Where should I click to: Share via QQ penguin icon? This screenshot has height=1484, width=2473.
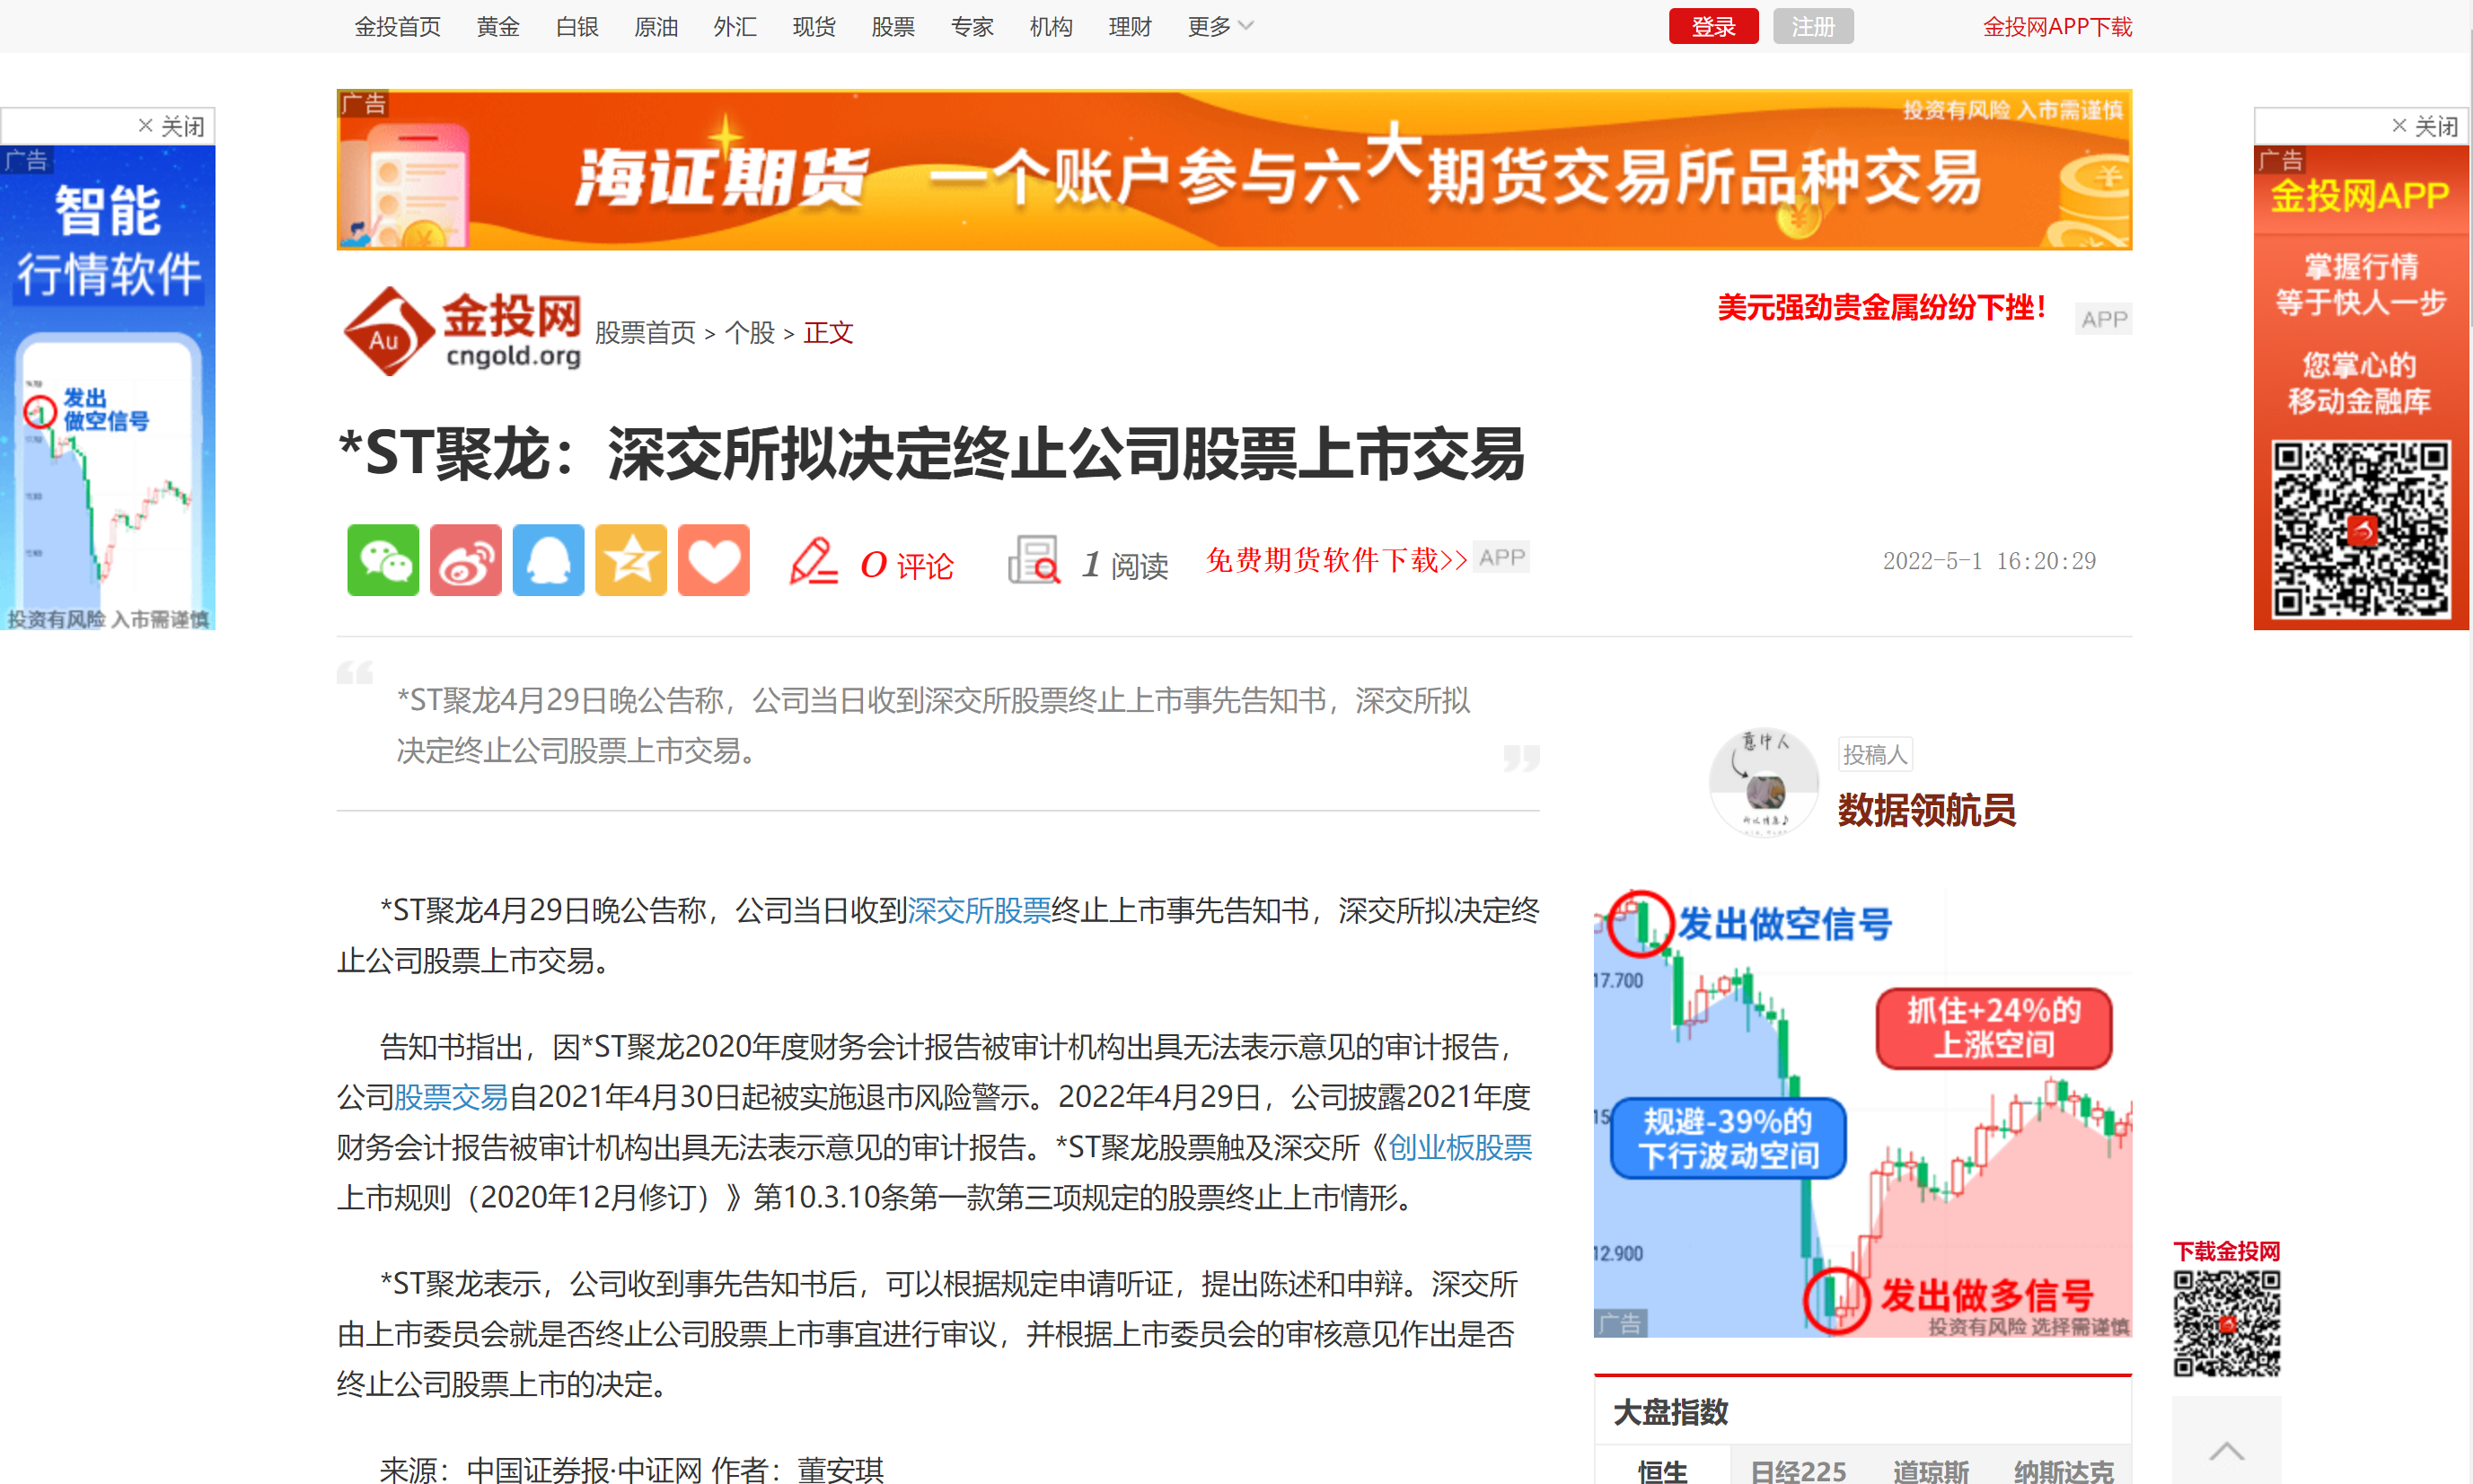548,560
